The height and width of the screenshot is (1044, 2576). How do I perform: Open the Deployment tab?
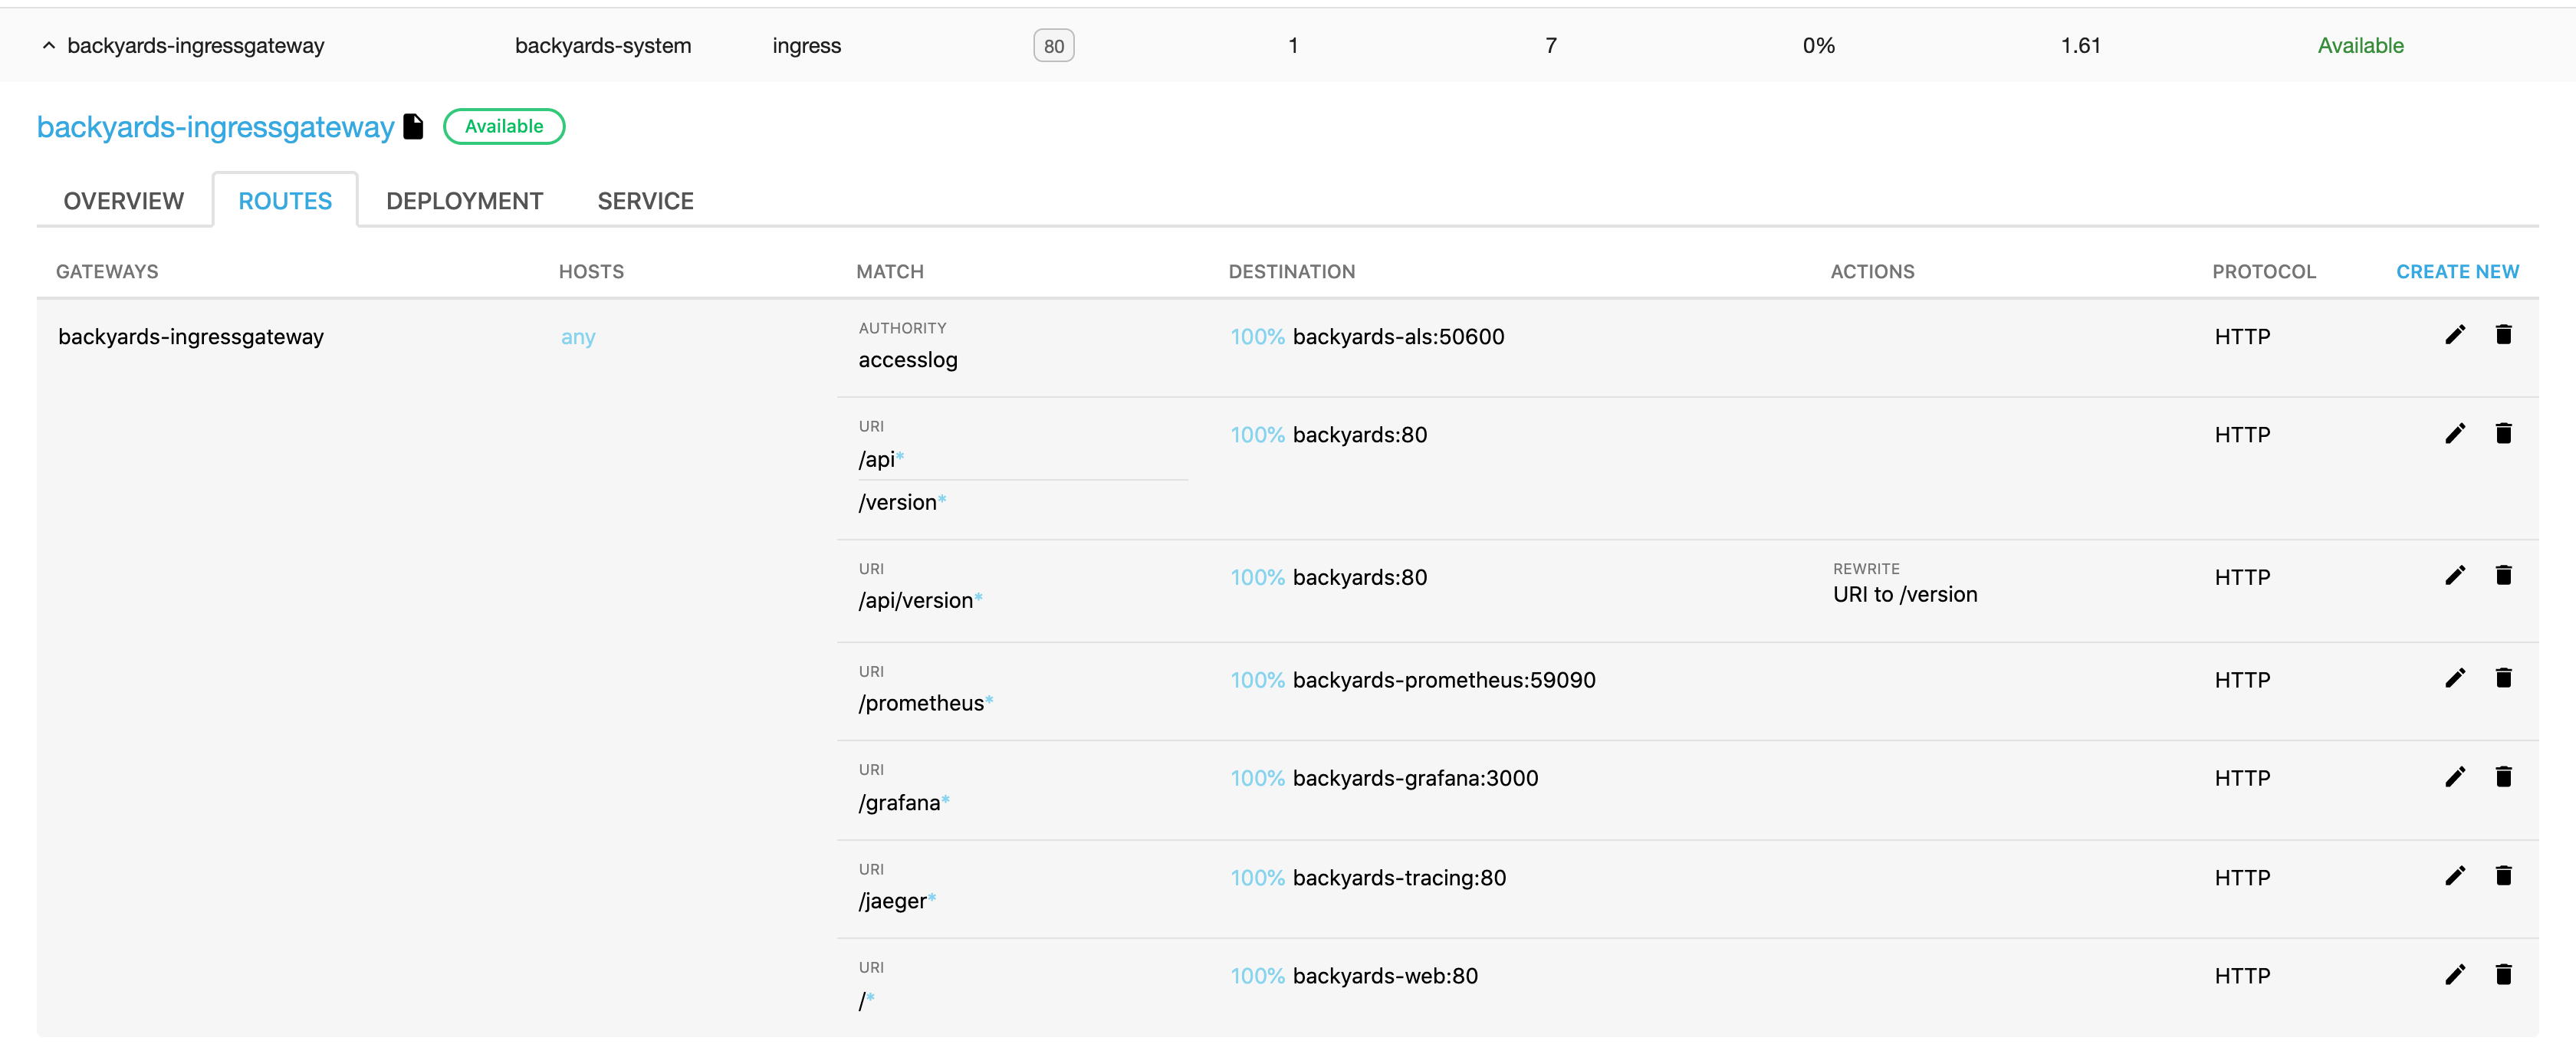[464, 201]
